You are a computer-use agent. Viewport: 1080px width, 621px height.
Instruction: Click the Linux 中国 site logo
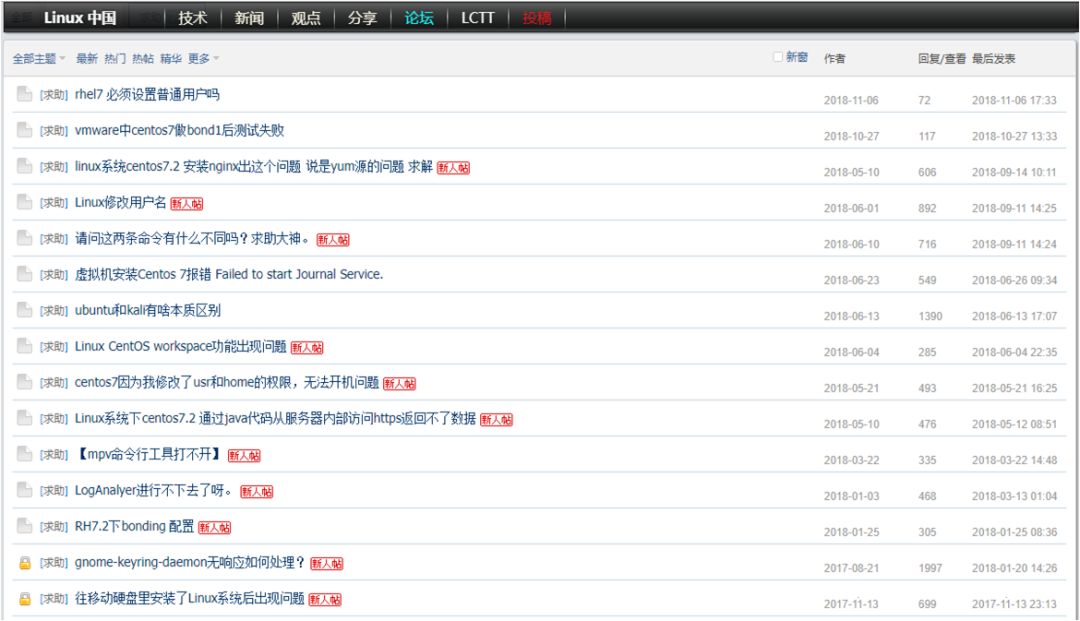coord(80,18)
